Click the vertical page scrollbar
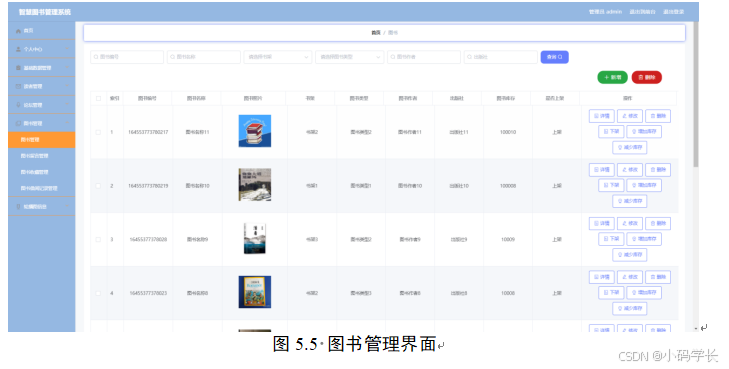 coord(696,94)
